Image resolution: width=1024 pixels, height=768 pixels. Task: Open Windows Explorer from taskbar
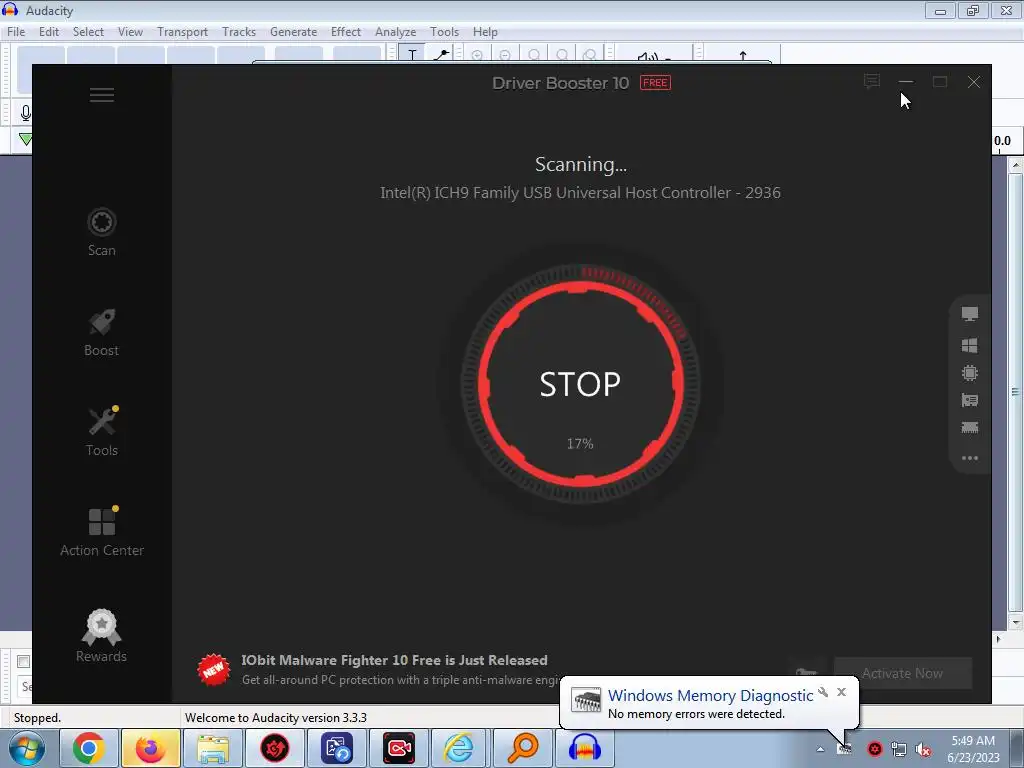click(x=213, y=748)
